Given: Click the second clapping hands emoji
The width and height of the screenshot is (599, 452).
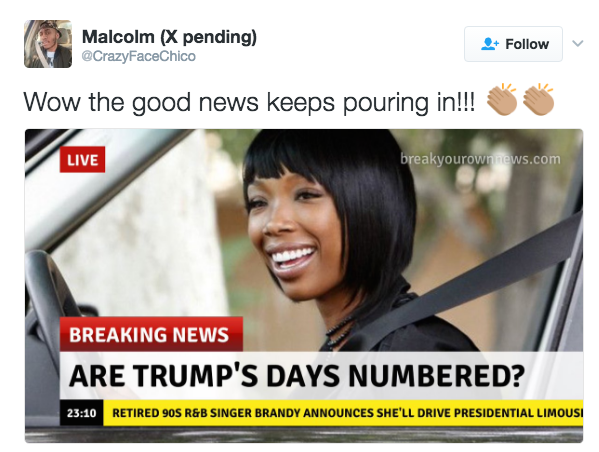Looking at the screenshot, I should click(x=538, y=99).
